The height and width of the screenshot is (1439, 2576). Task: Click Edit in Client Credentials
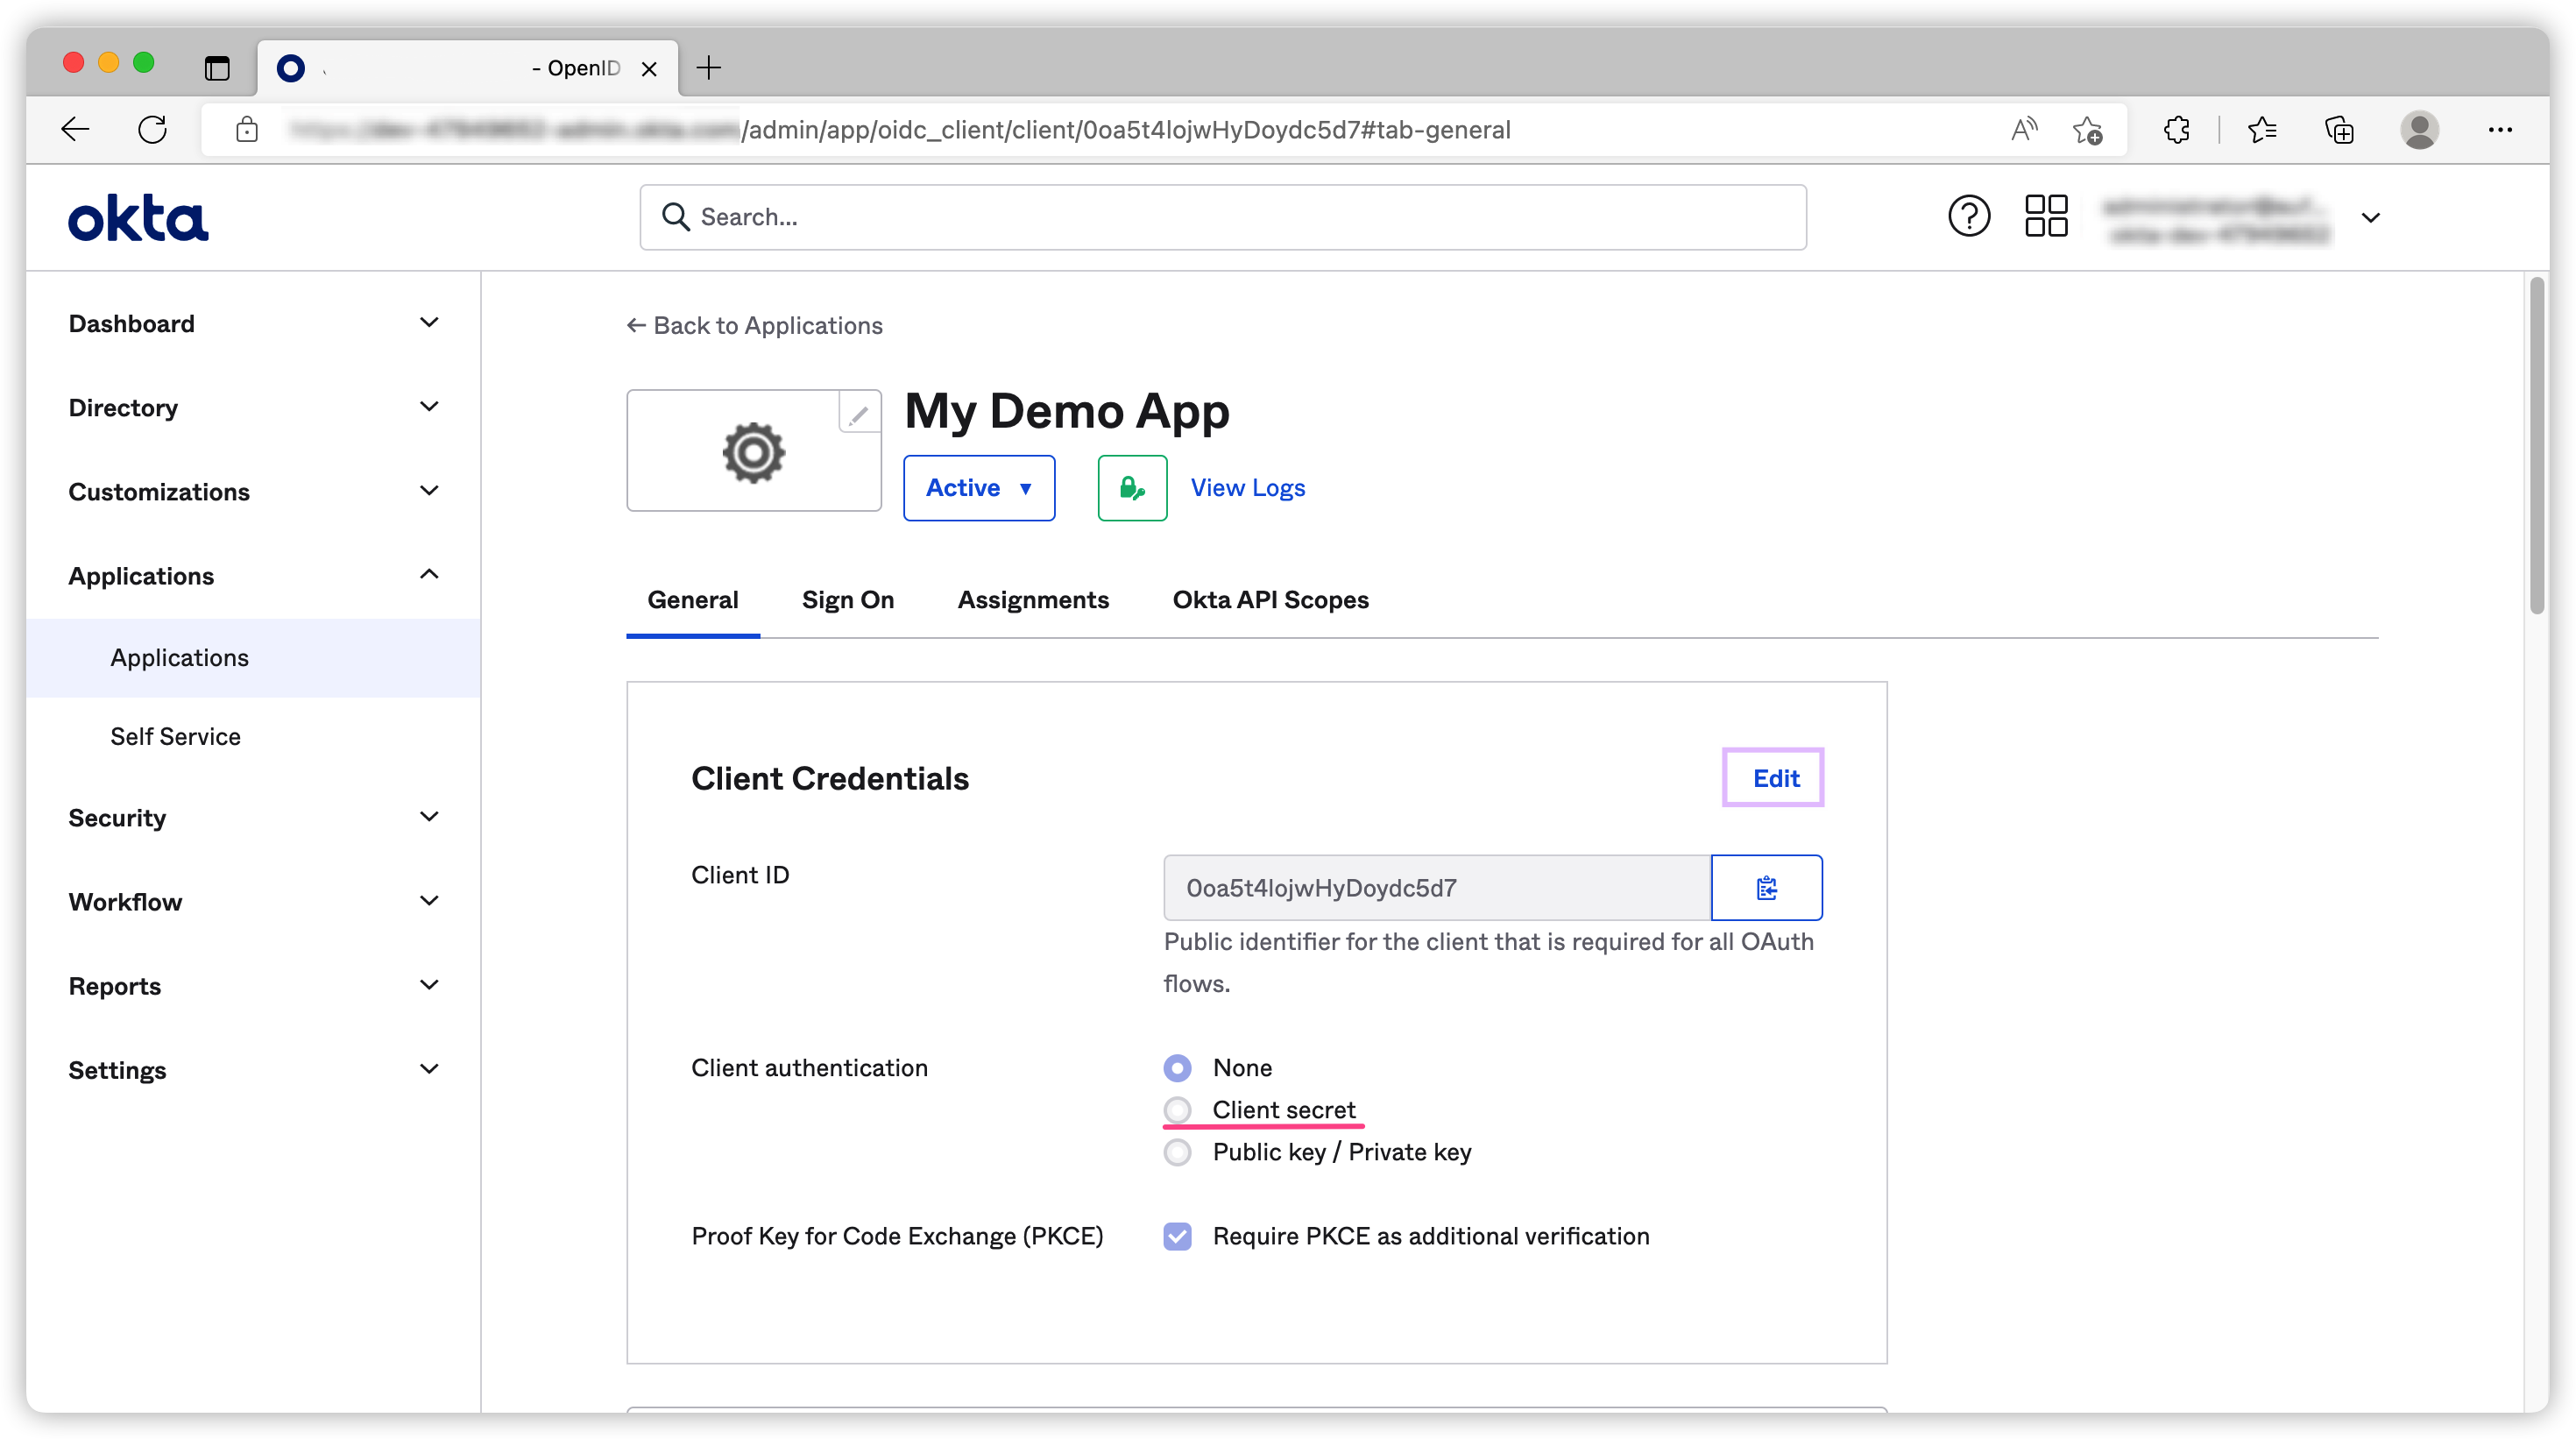(x=1774, y=778)
